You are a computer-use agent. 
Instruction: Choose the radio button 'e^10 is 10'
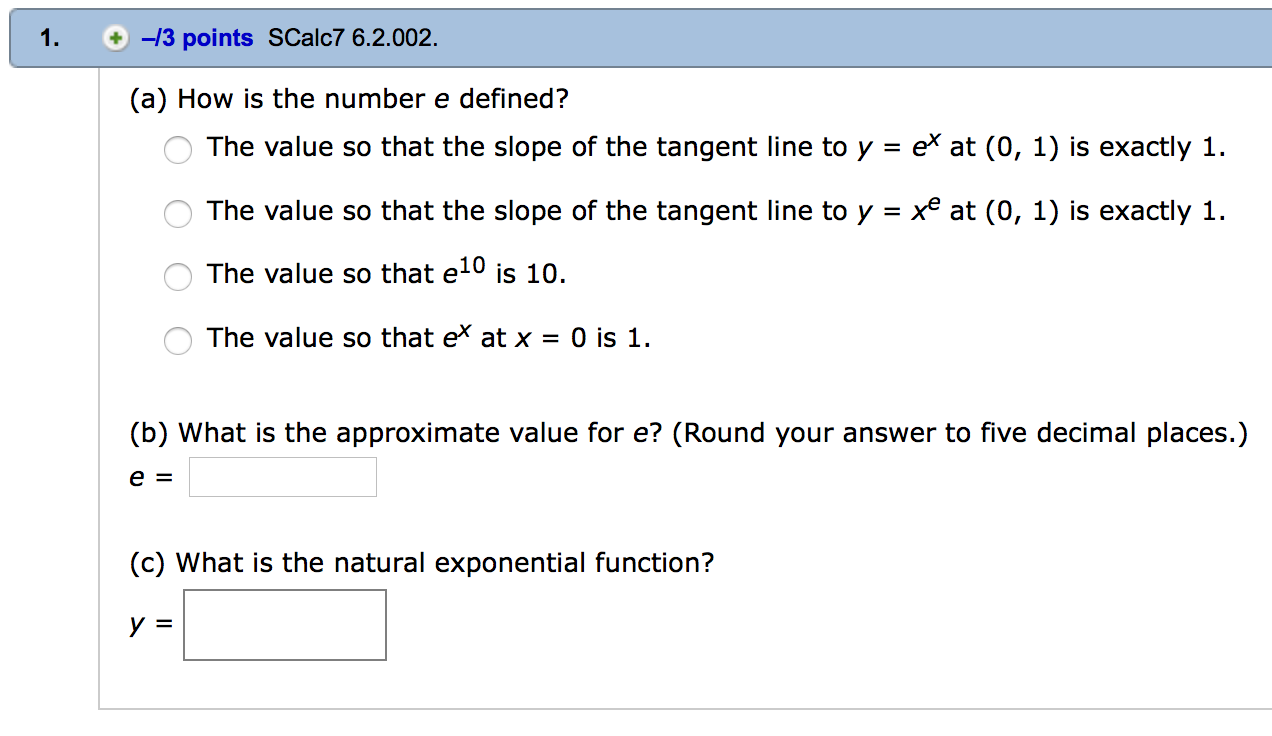pyautogui.click(x=178, y=276)
